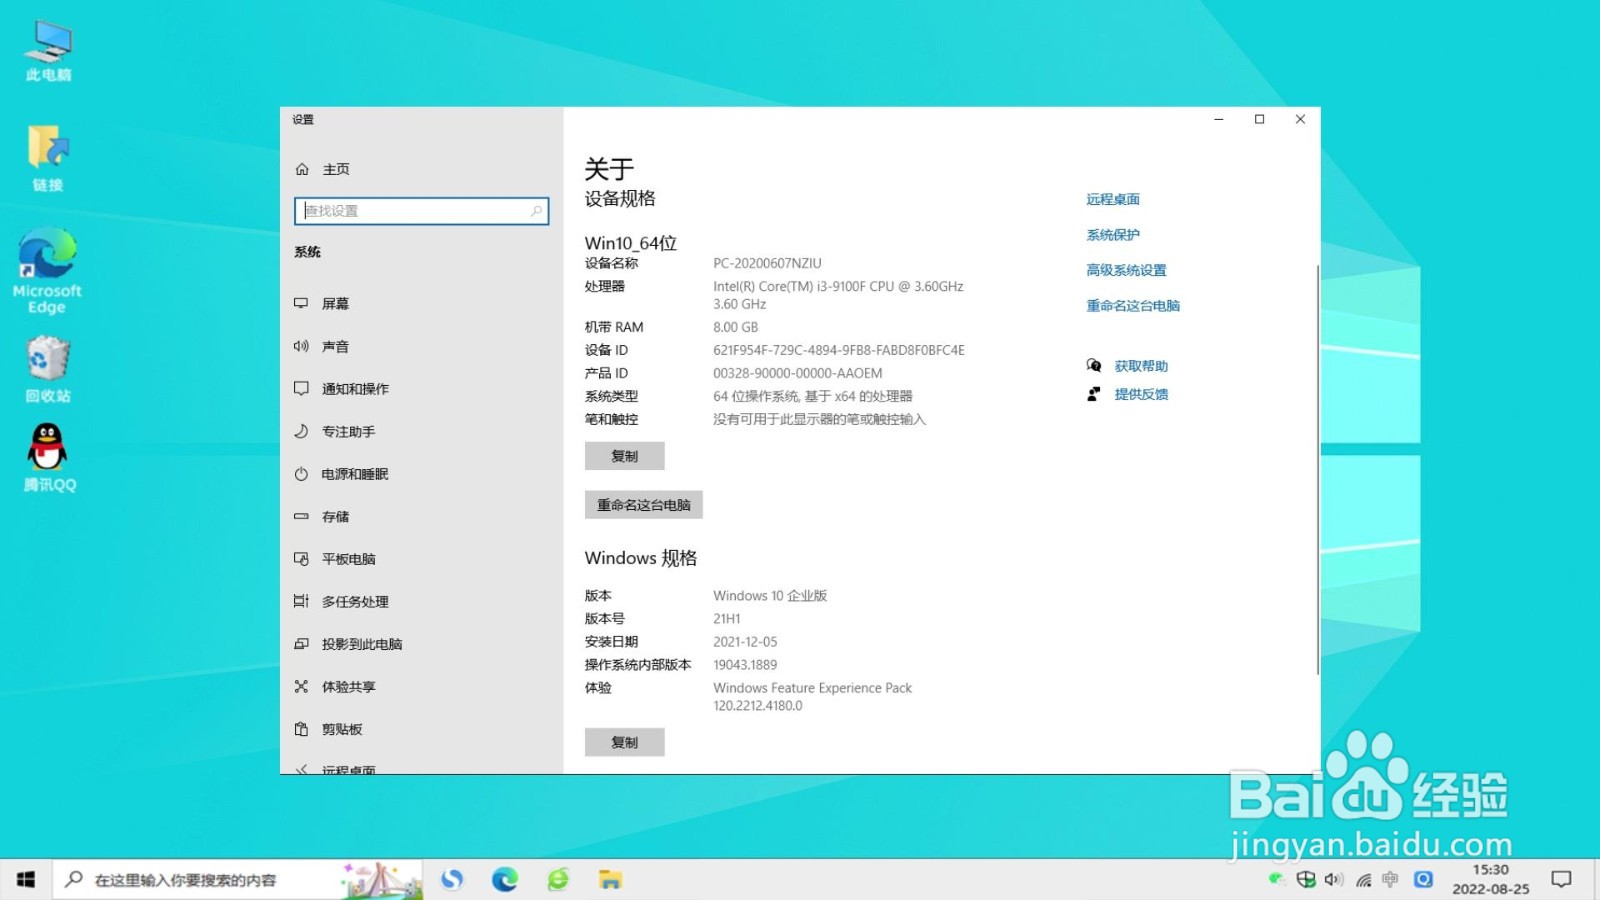Open File Explorer in taskbar
The width and height of the screenshot is (1600, 900).
[x=611, y=880]
